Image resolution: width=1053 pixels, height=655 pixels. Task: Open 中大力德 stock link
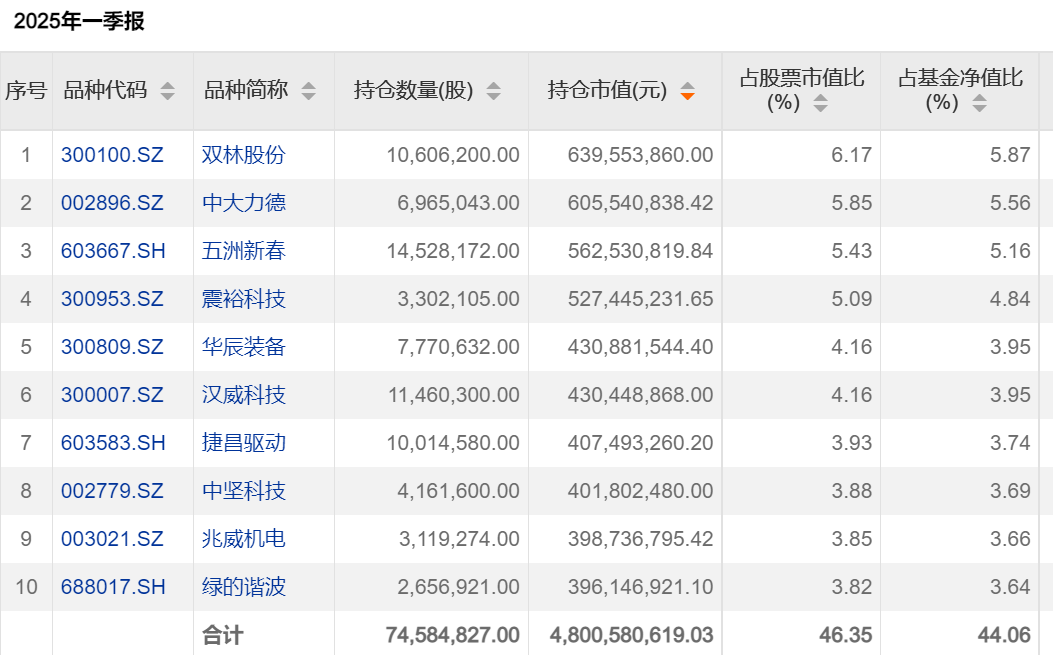point(244,203)
